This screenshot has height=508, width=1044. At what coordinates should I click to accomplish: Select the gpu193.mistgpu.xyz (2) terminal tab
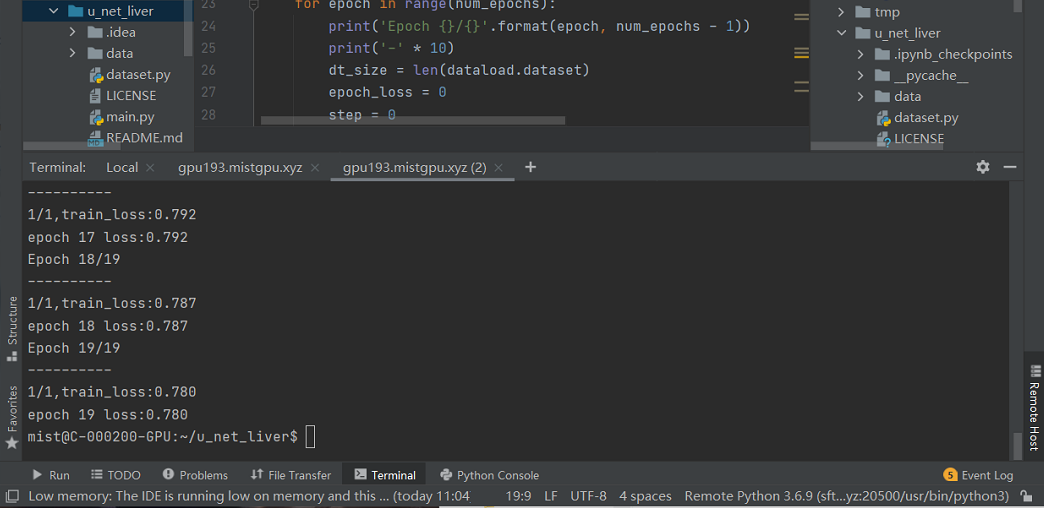click(414, 168)
